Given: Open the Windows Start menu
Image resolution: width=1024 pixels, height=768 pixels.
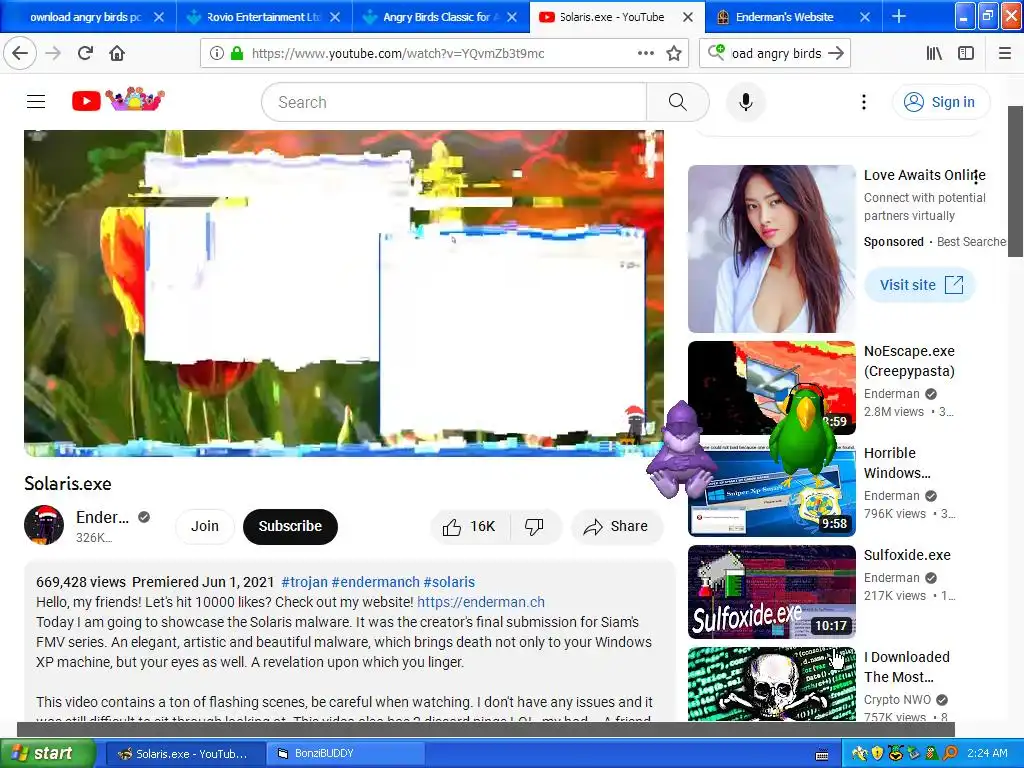Looking at the screenshot, I should pos(47,754).
